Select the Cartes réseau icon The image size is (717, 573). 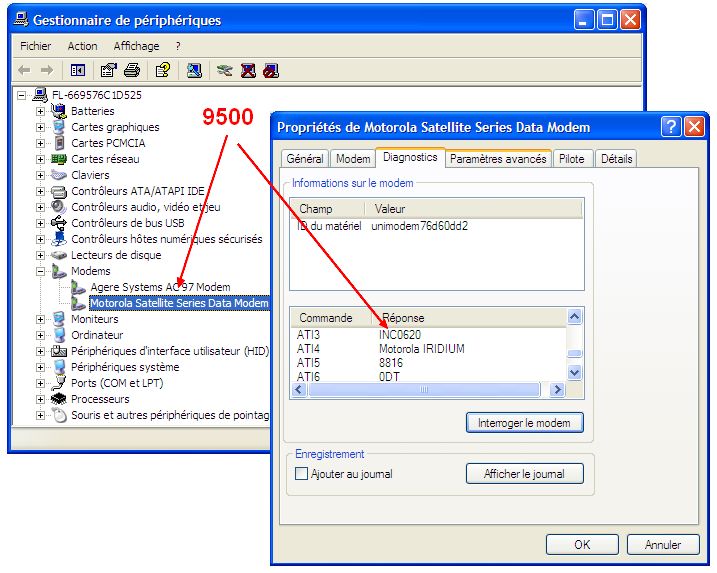click(59, 159)
